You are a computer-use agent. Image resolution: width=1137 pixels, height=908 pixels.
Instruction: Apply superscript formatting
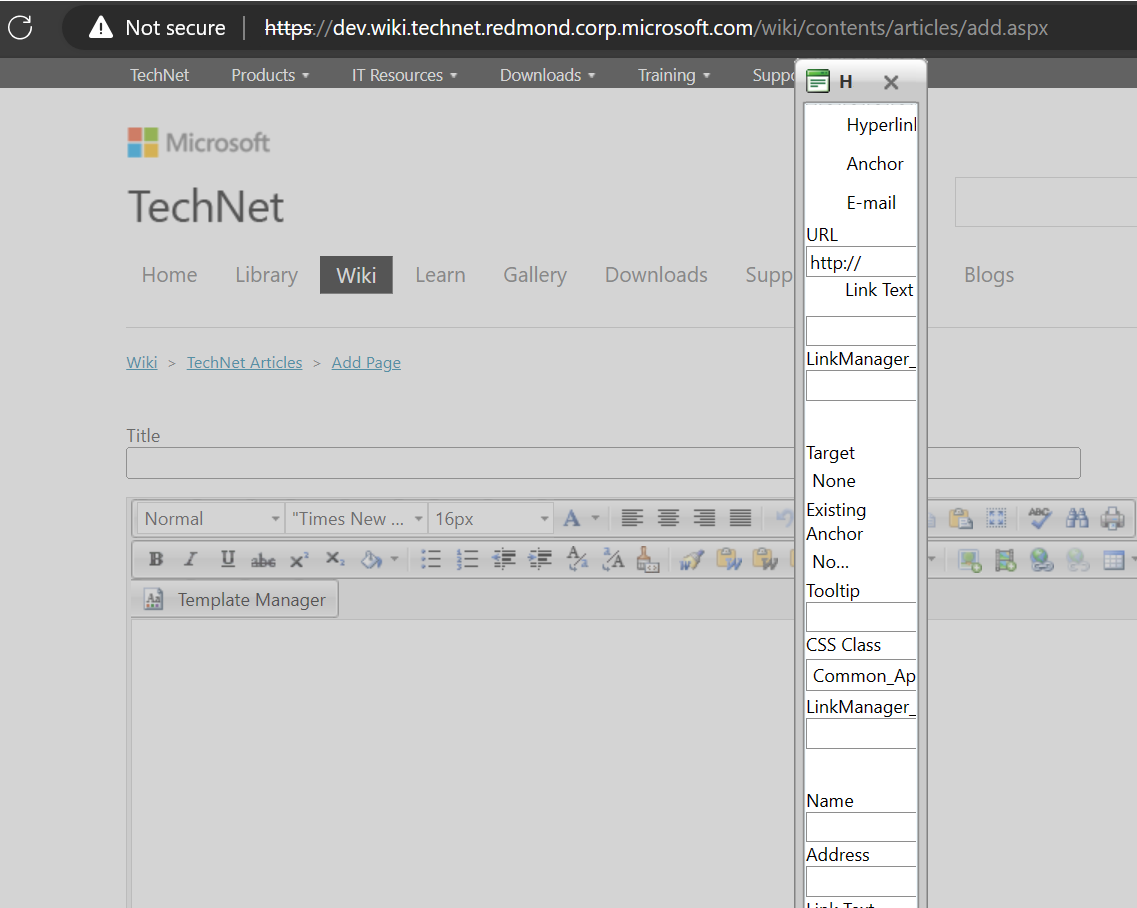pos(298,559)
